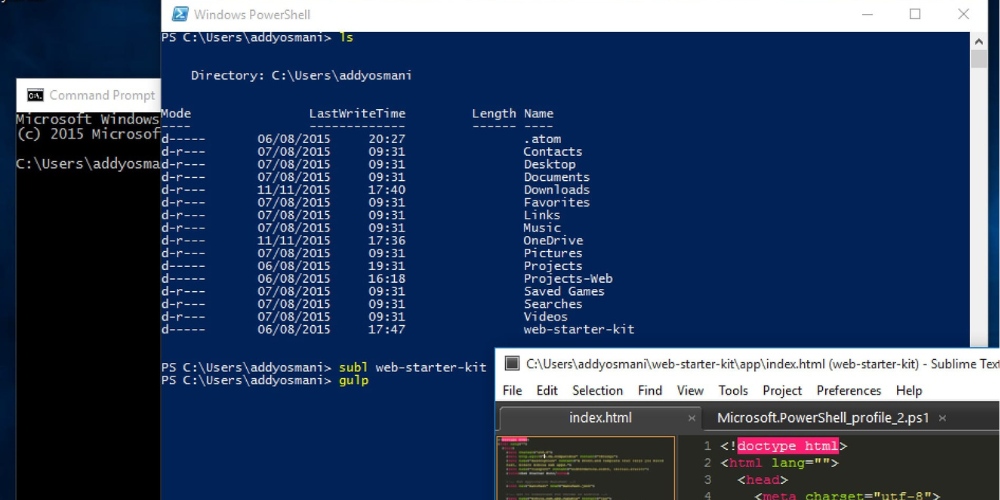The image size is (1000, 500).
Task: Maximize the Windows PowerShell window
Action: point(915,14)
